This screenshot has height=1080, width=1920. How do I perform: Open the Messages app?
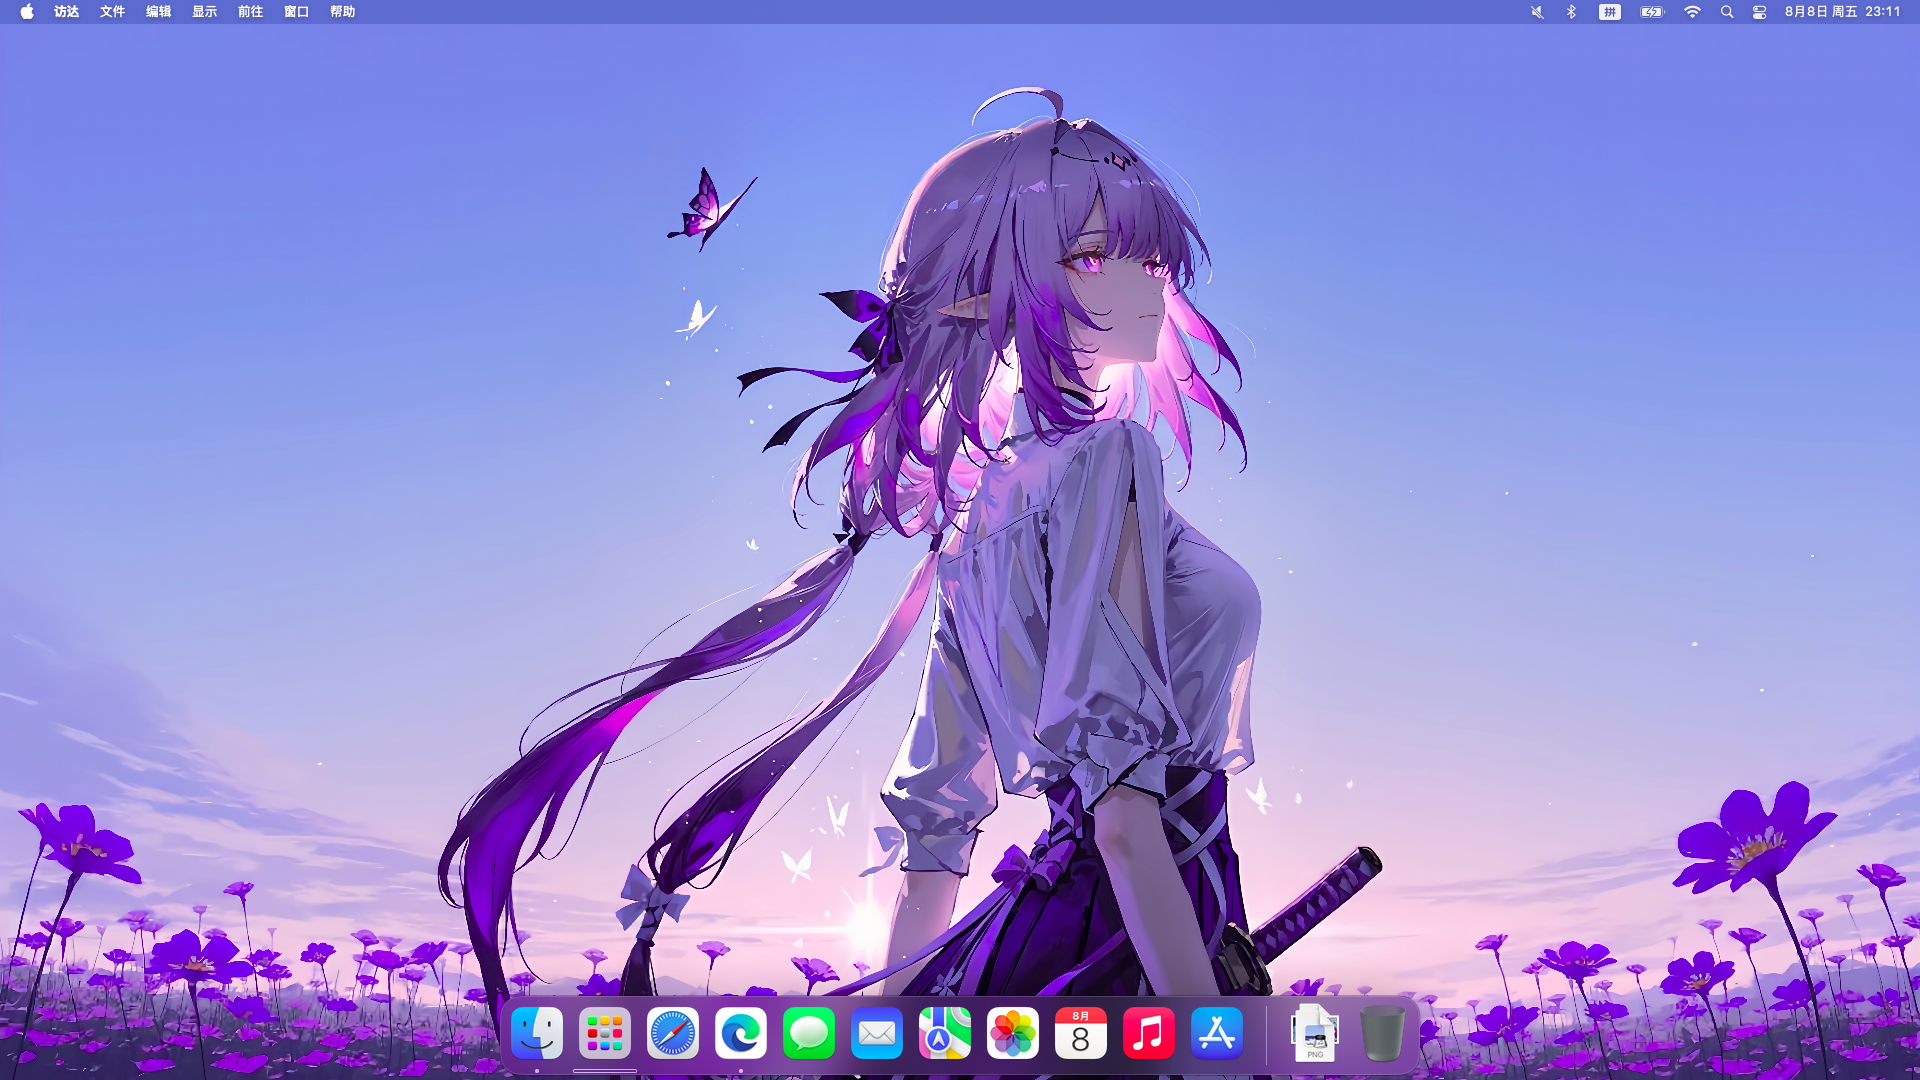[809, 1033]
